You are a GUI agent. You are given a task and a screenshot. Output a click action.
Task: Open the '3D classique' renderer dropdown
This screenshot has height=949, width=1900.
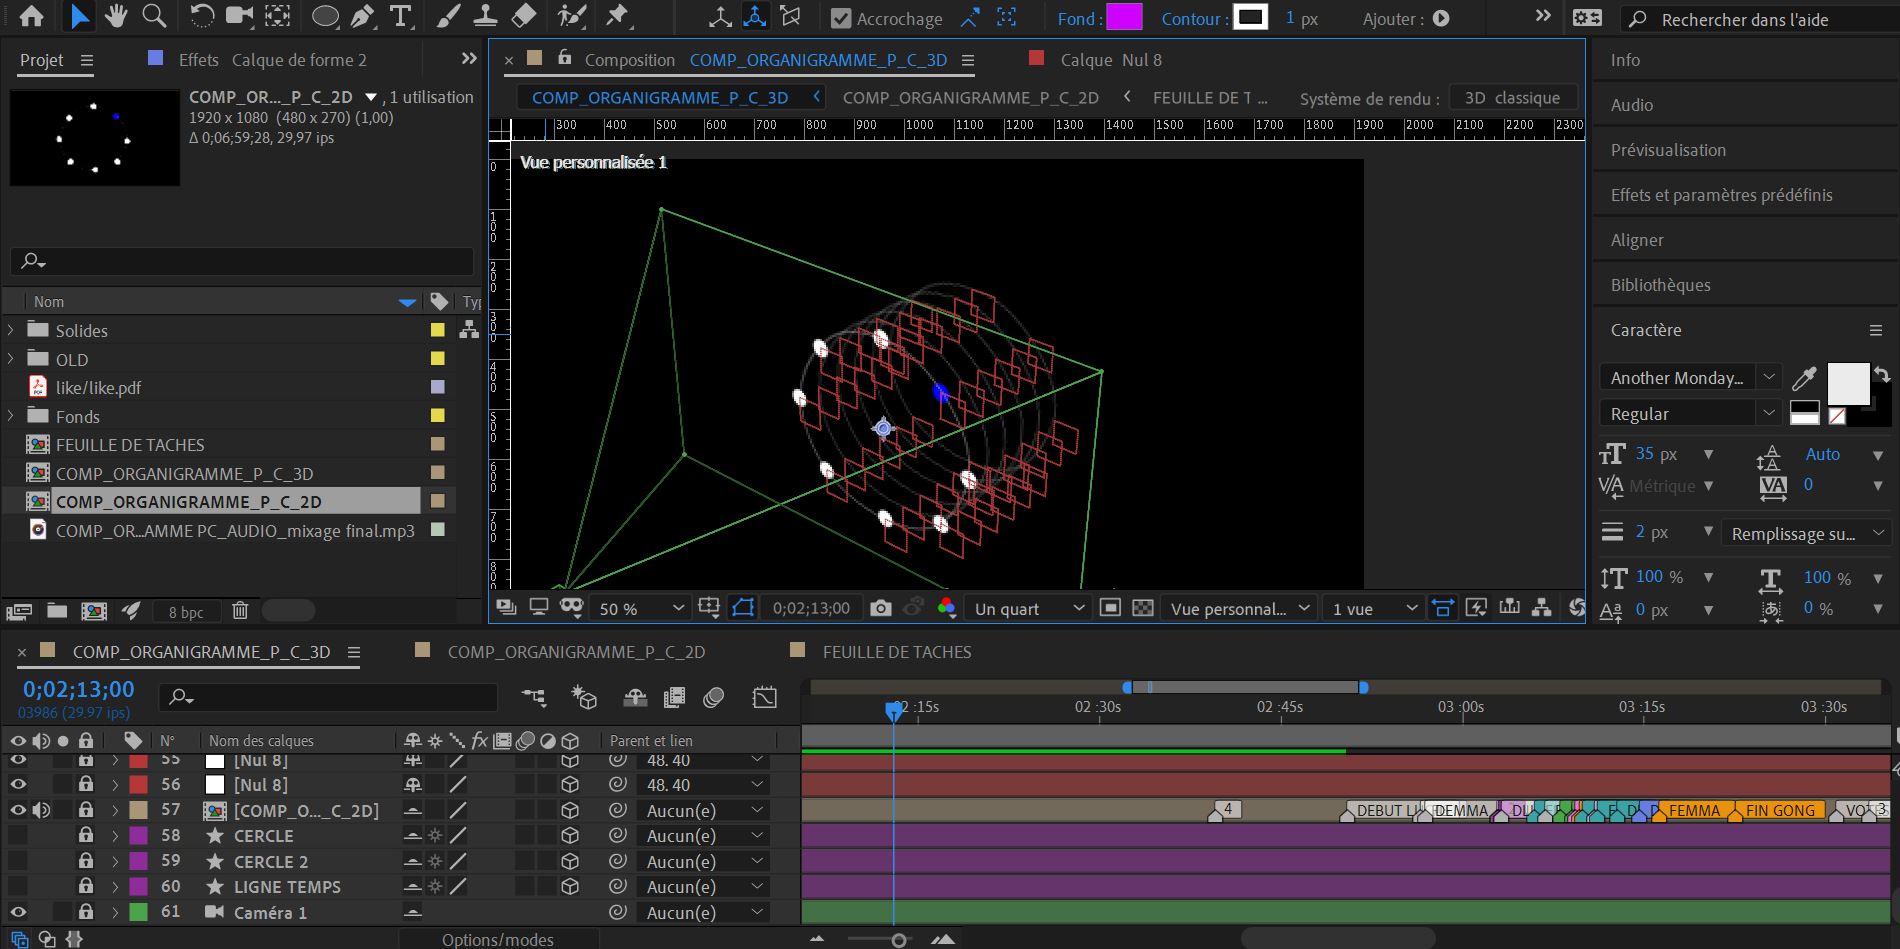(x=1513, y=97)
